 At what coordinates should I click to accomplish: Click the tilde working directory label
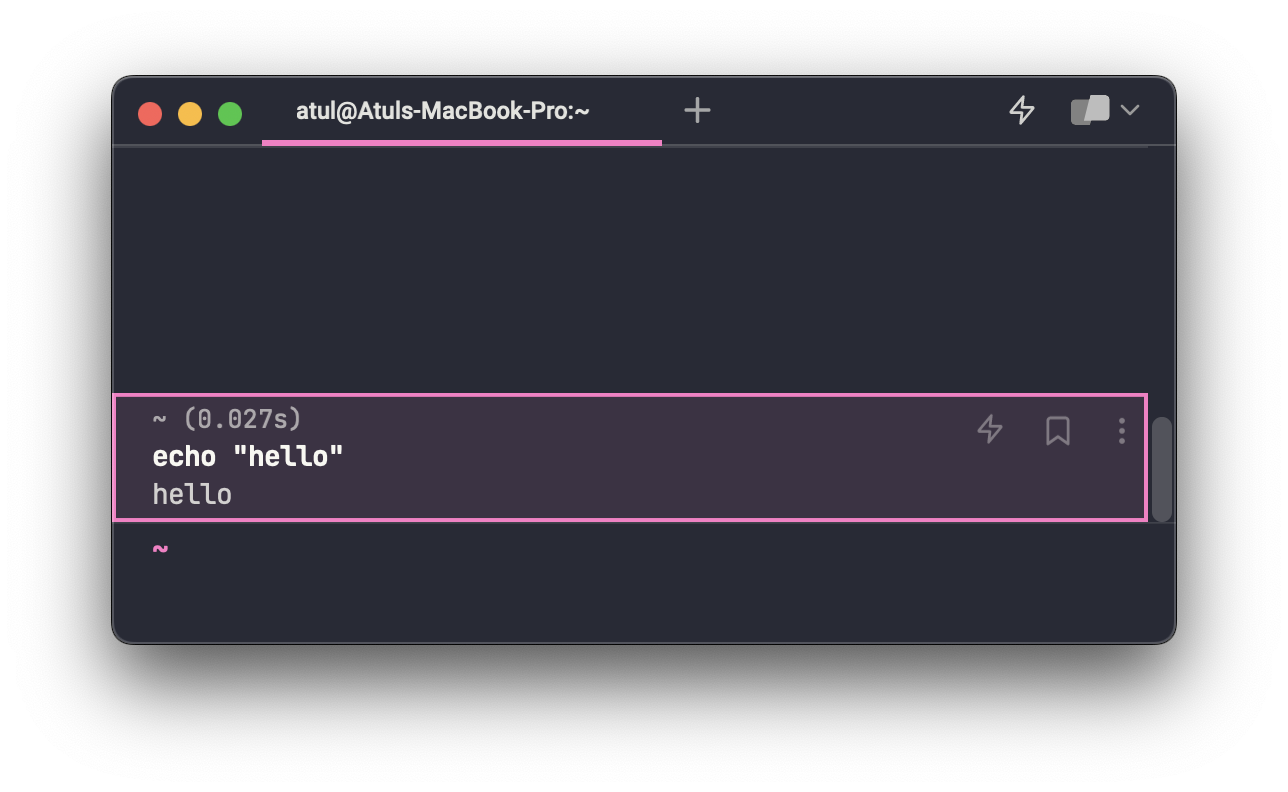click(158, 419)
